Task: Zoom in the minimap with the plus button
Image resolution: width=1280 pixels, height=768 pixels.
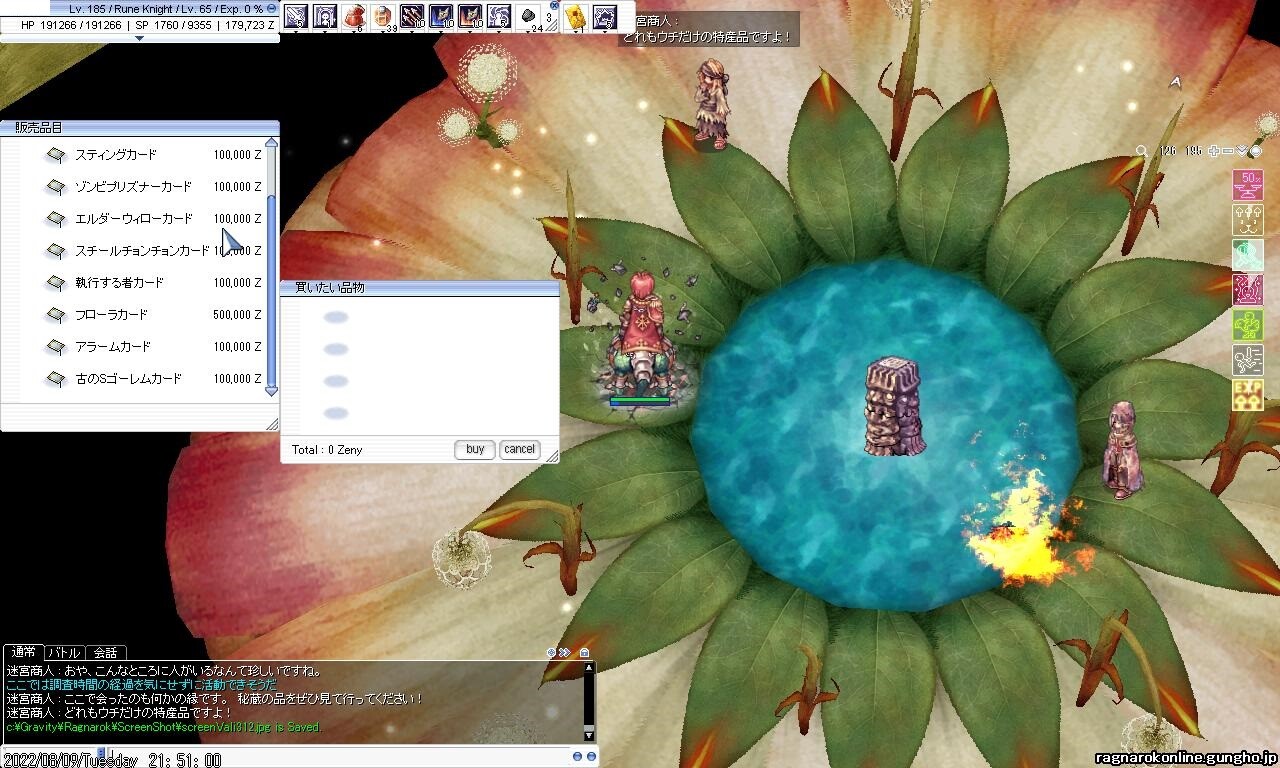Action: [x=1214, y=151]
